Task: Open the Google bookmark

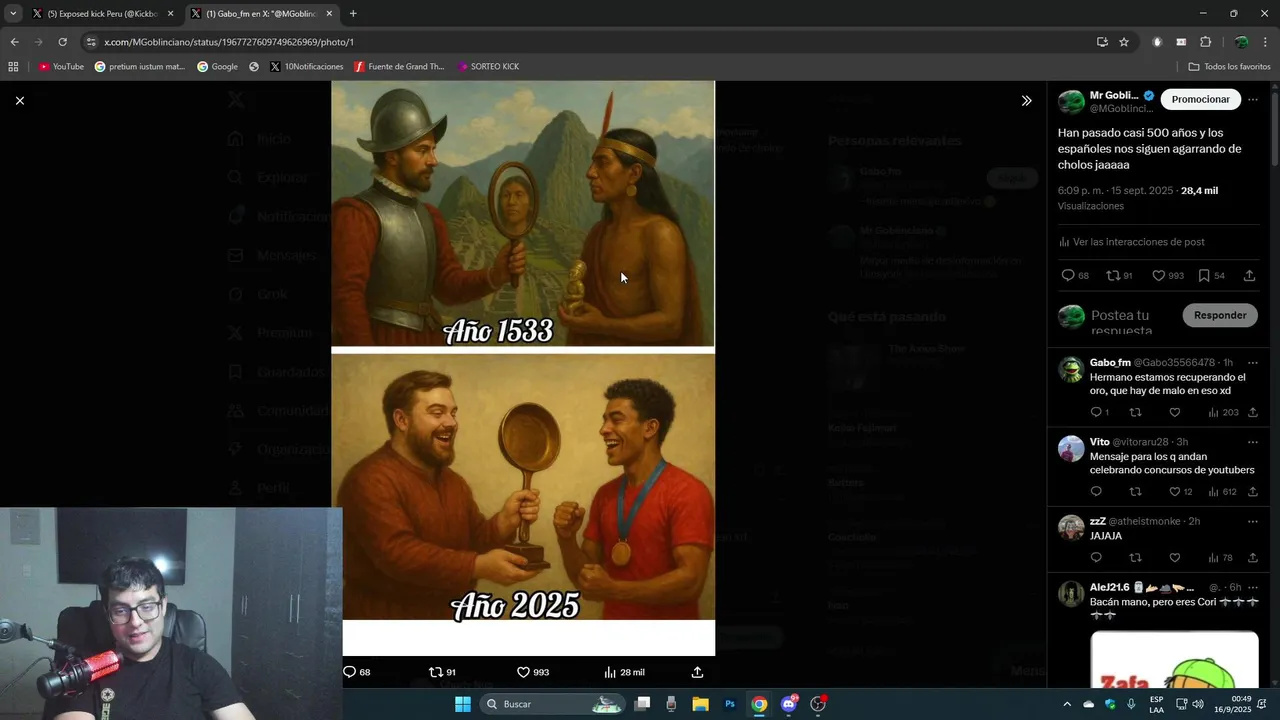Action: 217,67
